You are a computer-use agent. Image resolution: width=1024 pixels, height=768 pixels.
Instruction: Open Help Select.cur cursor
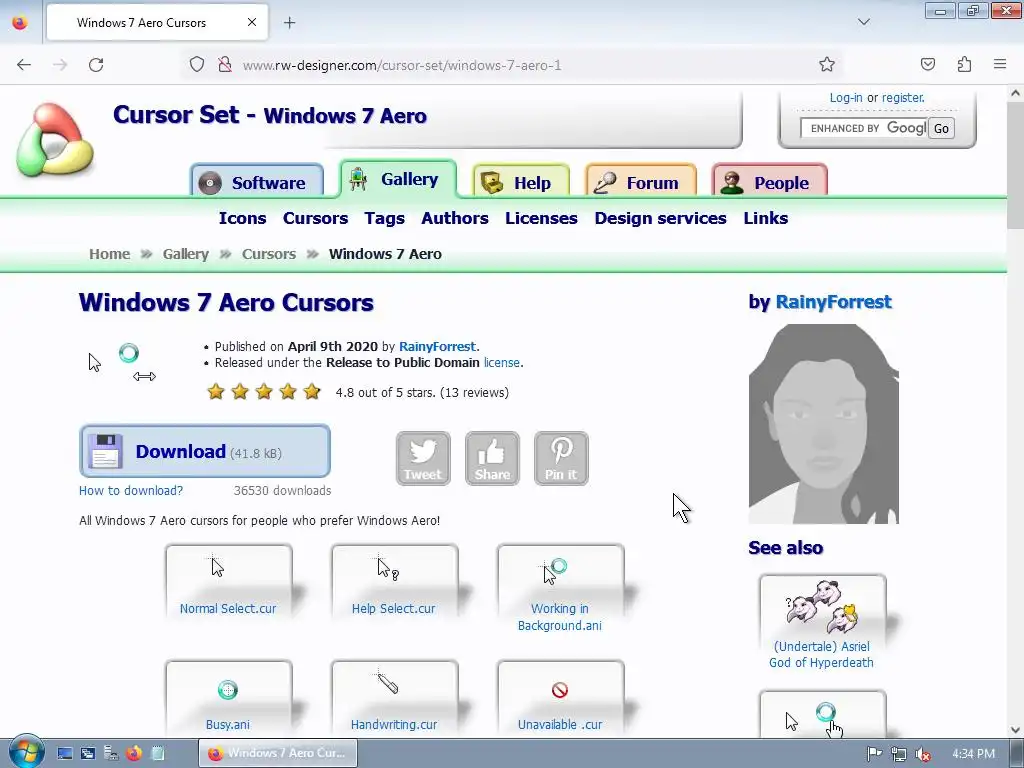point(394,581)
